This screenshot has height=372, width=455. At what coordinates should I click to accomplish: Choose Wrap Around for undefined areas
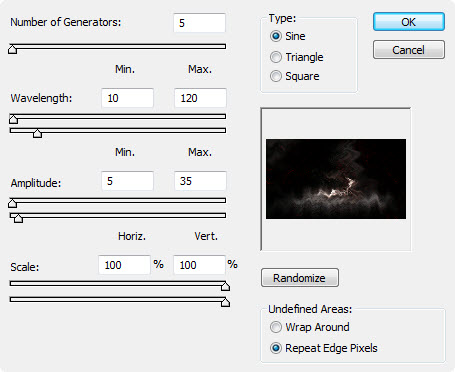click(310, 327)
